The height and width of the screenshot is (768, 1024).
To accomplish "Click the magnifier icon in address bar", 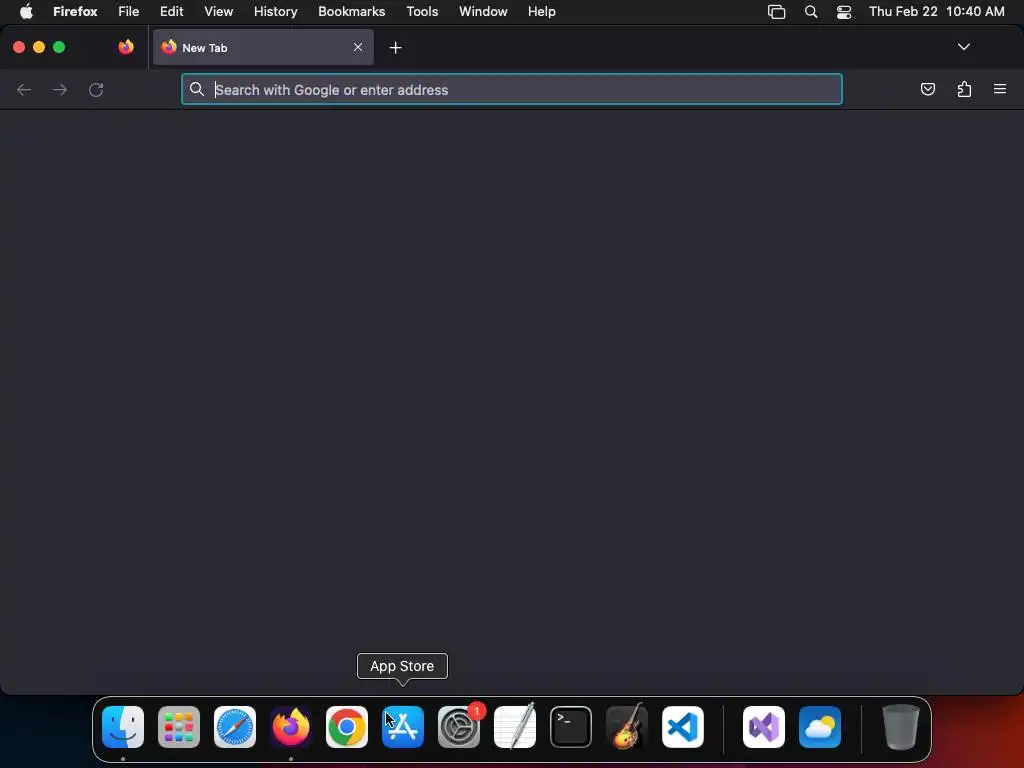I will (197, 89).
